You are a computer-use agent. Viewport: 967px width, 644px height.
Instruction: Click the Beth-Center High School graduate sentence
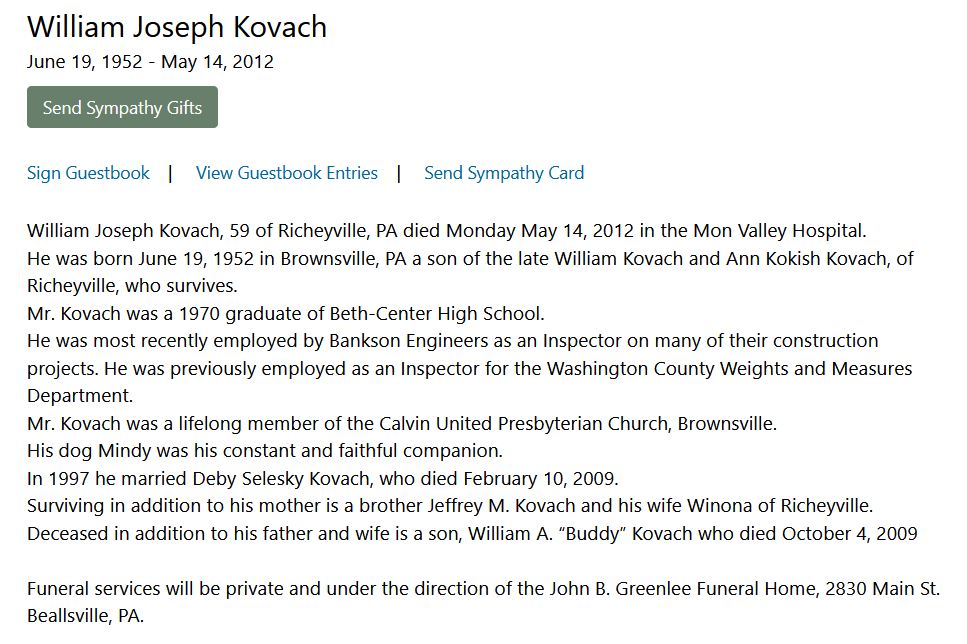[x=285, y=313]
